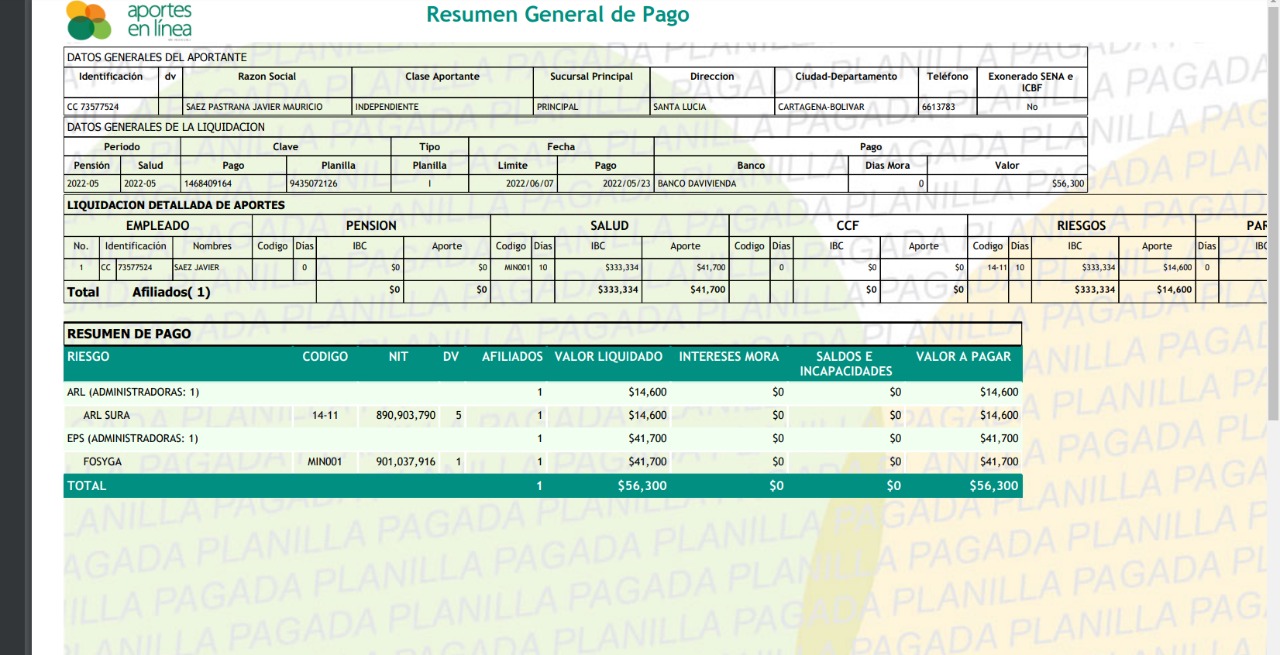Click the INTERESES MORA column header
The height and width of the screenshot is (655, 1280).
click(728, 357)
